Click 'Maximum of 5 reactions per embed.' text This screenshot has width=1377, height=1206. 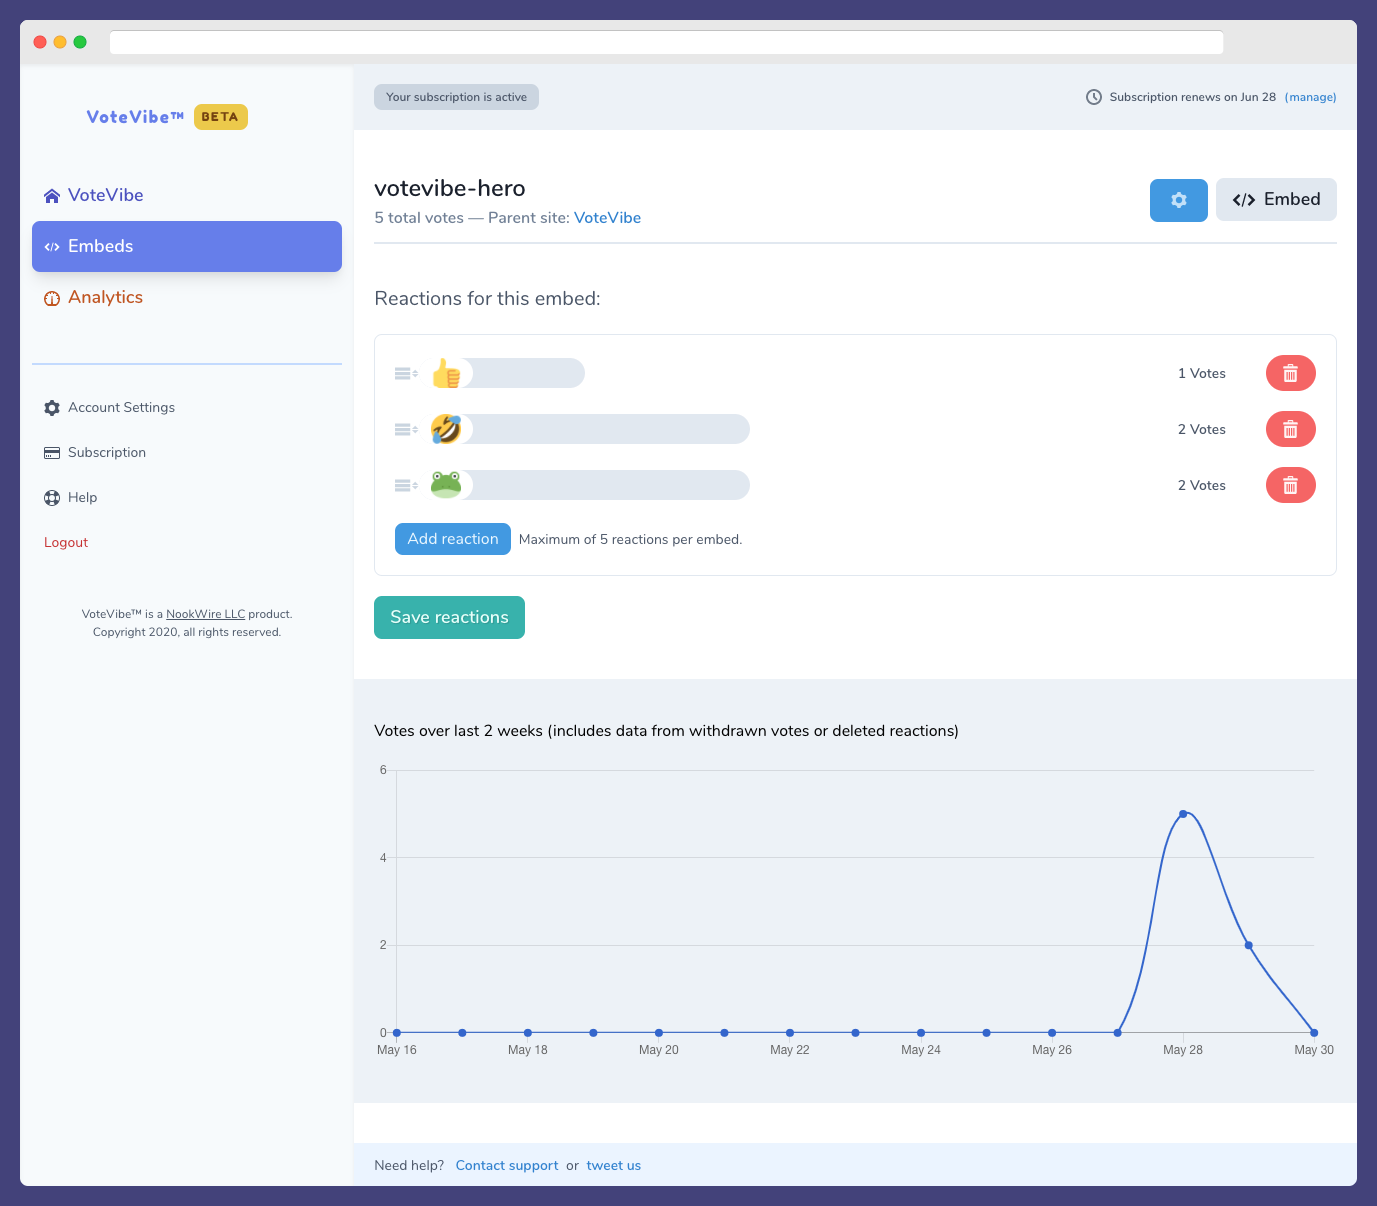(630, 539)
